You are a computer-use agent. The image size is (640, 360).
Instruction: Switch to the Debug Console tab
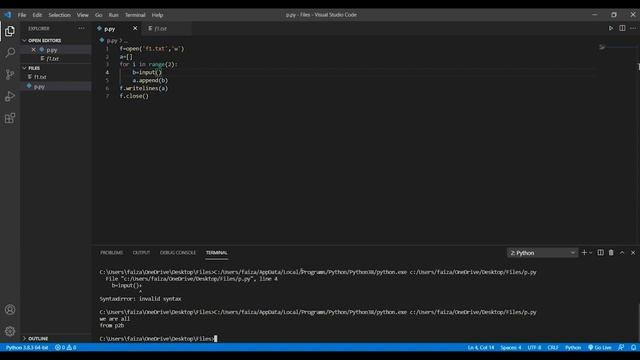pos(178,253)
